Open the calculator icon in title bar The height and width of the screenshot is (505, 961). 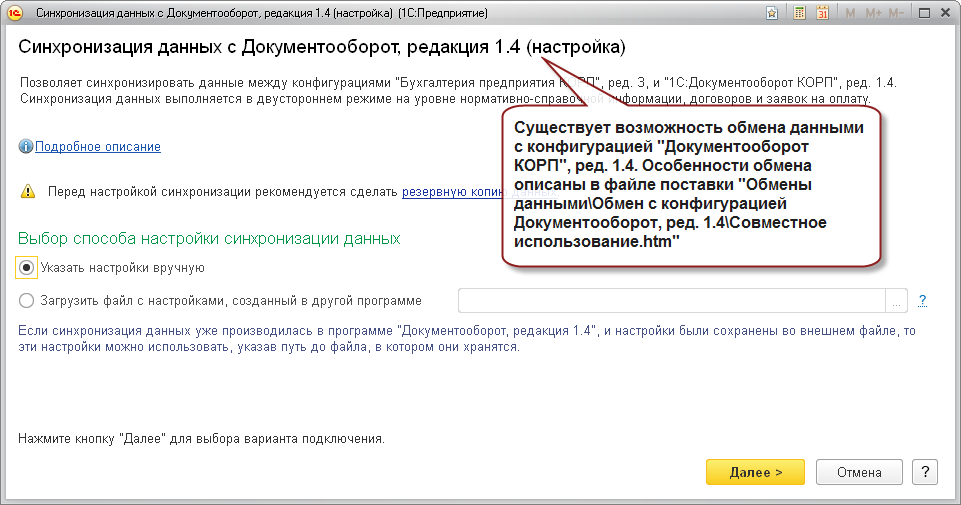[799, 13]
